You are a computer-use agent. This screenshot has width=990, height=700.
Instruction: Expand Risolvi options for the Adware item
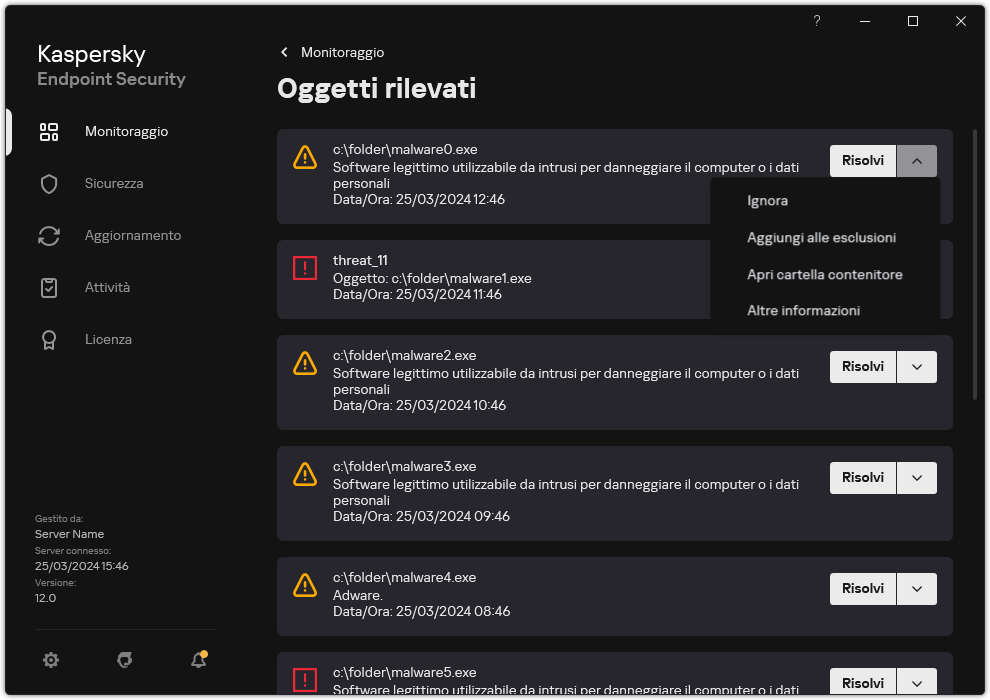916,588
